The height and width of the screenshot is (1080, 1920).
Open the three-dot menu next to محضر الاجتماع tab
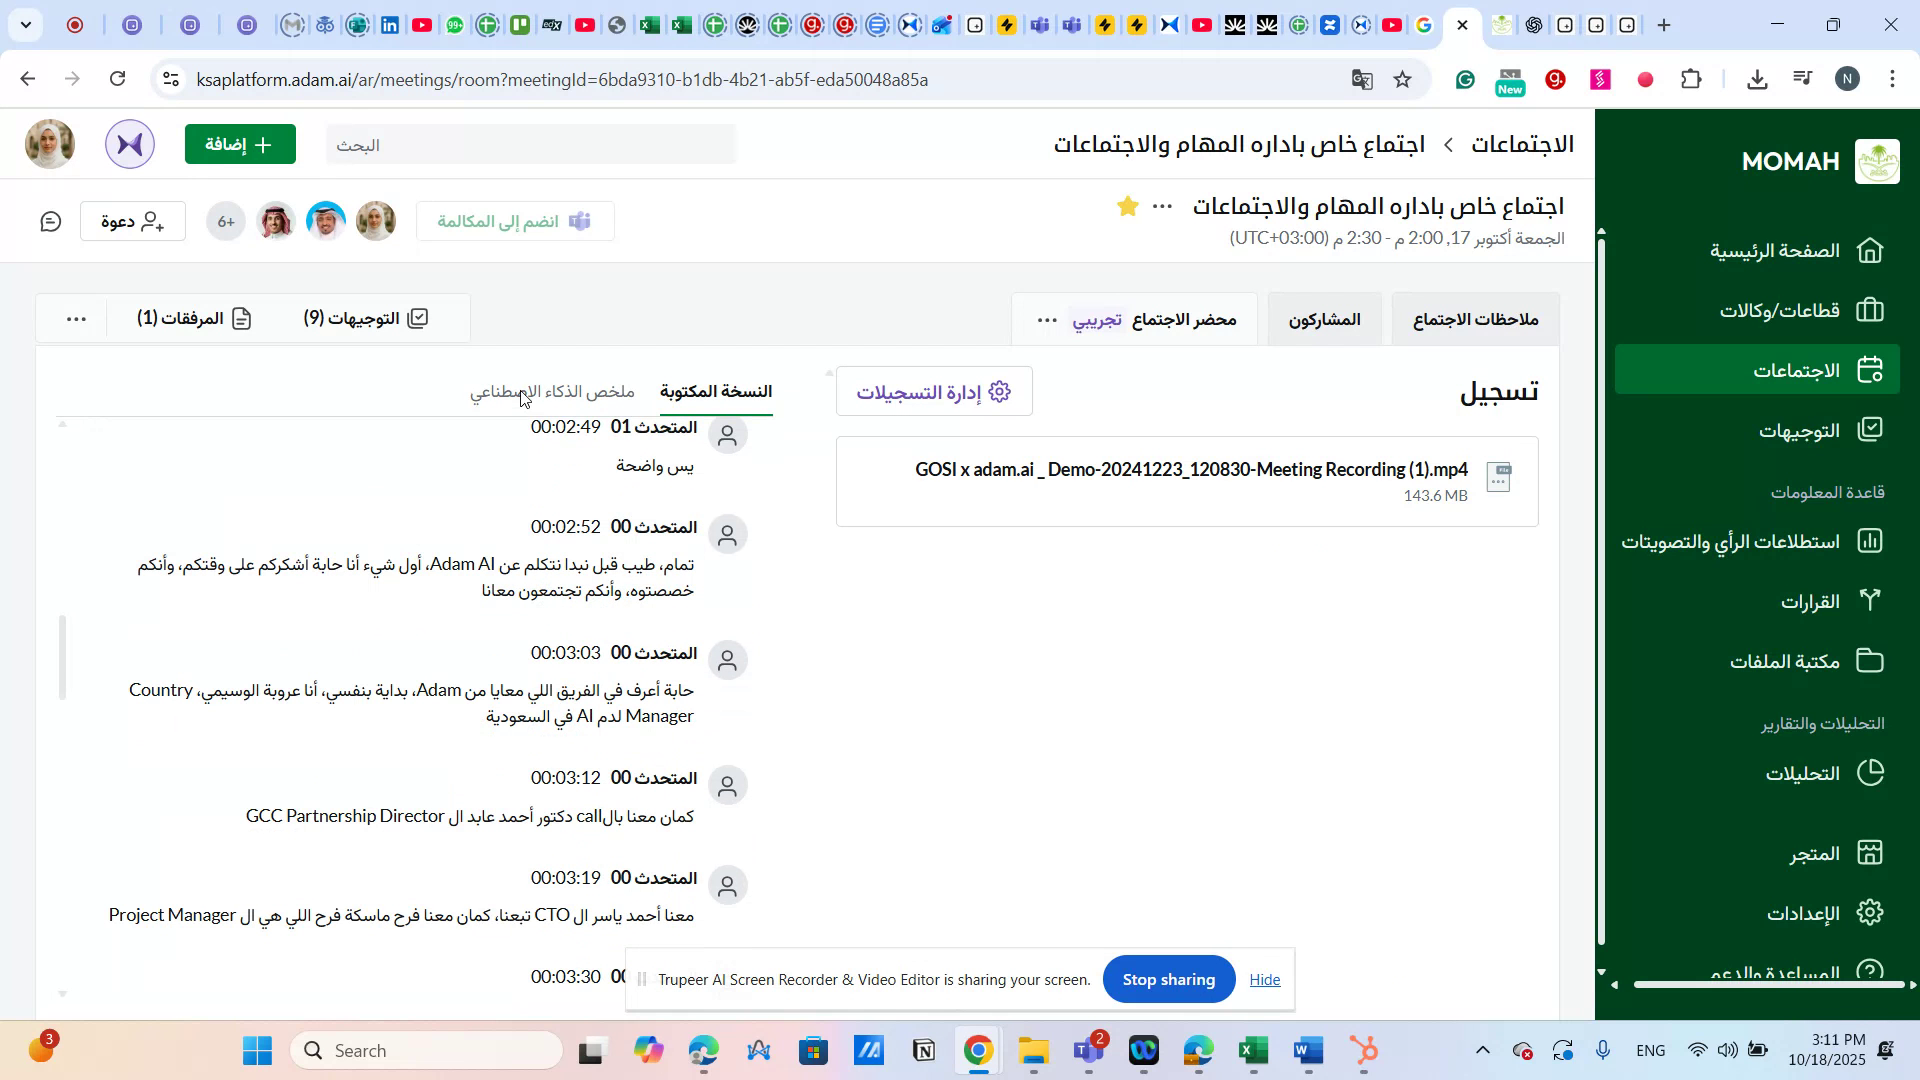(1046, 318)
